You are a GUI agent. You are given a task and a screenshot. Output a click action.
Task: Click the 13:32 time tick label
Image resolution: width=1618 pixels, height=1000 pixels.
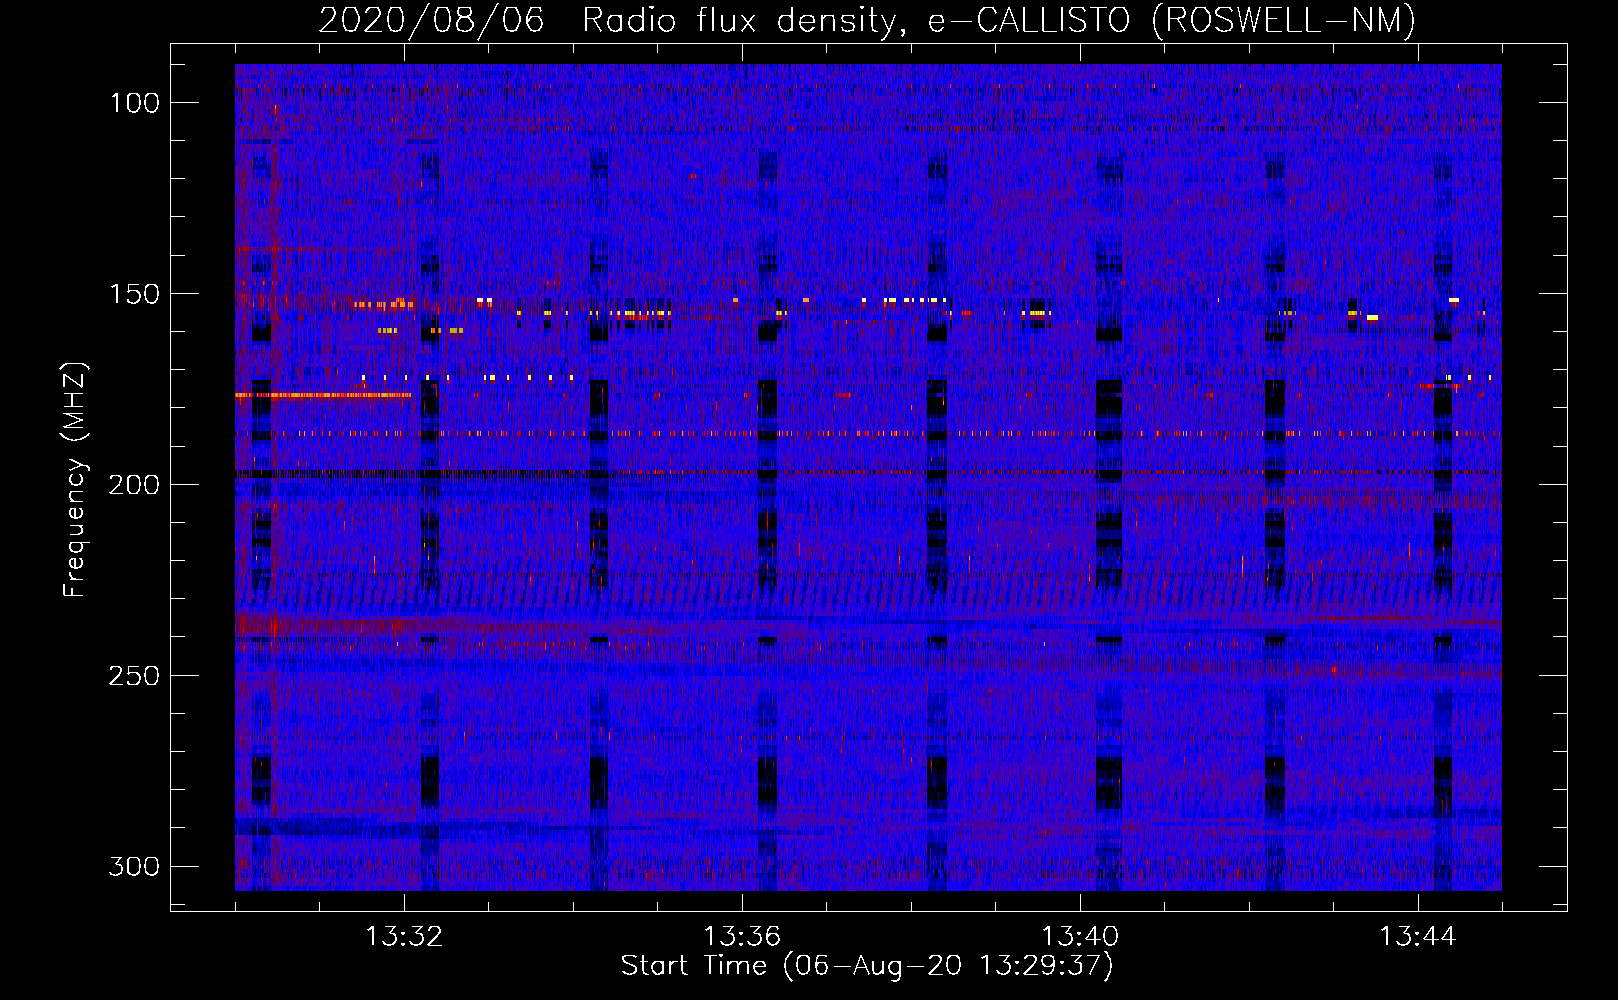point(404,937)
